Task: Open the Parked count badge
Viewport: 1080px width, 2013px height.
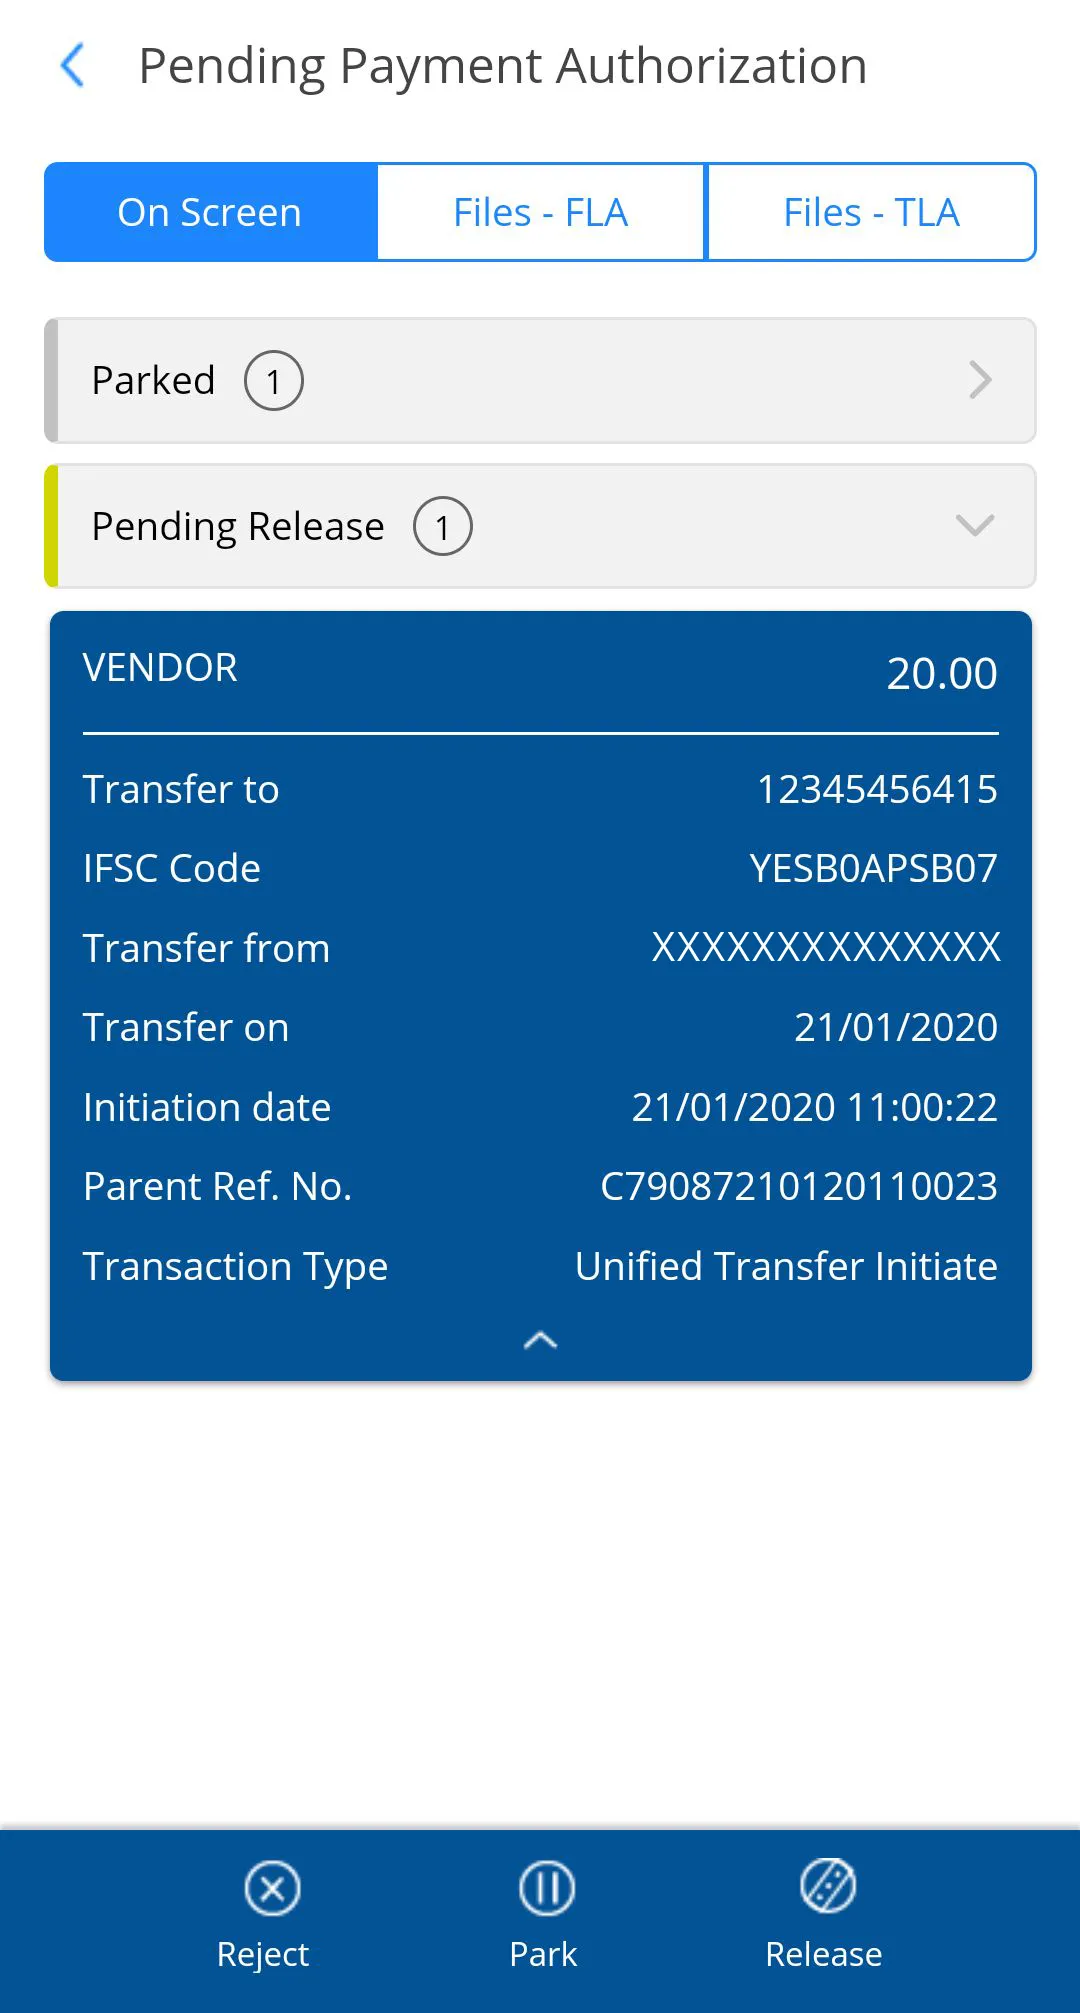Action: (273, 380)
